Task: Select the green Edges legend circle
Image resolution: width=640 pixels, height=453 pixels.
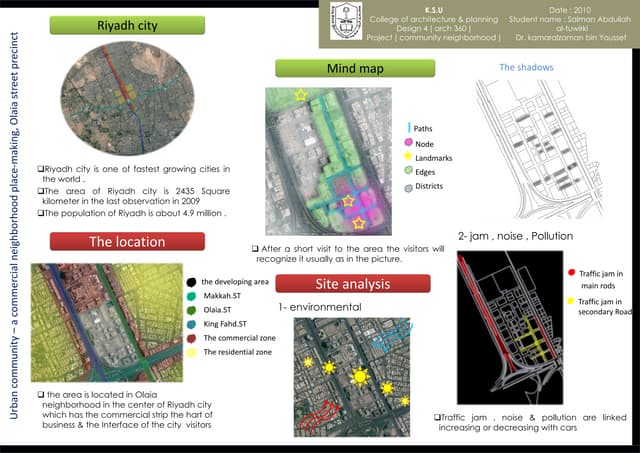Action: (408, 172)
